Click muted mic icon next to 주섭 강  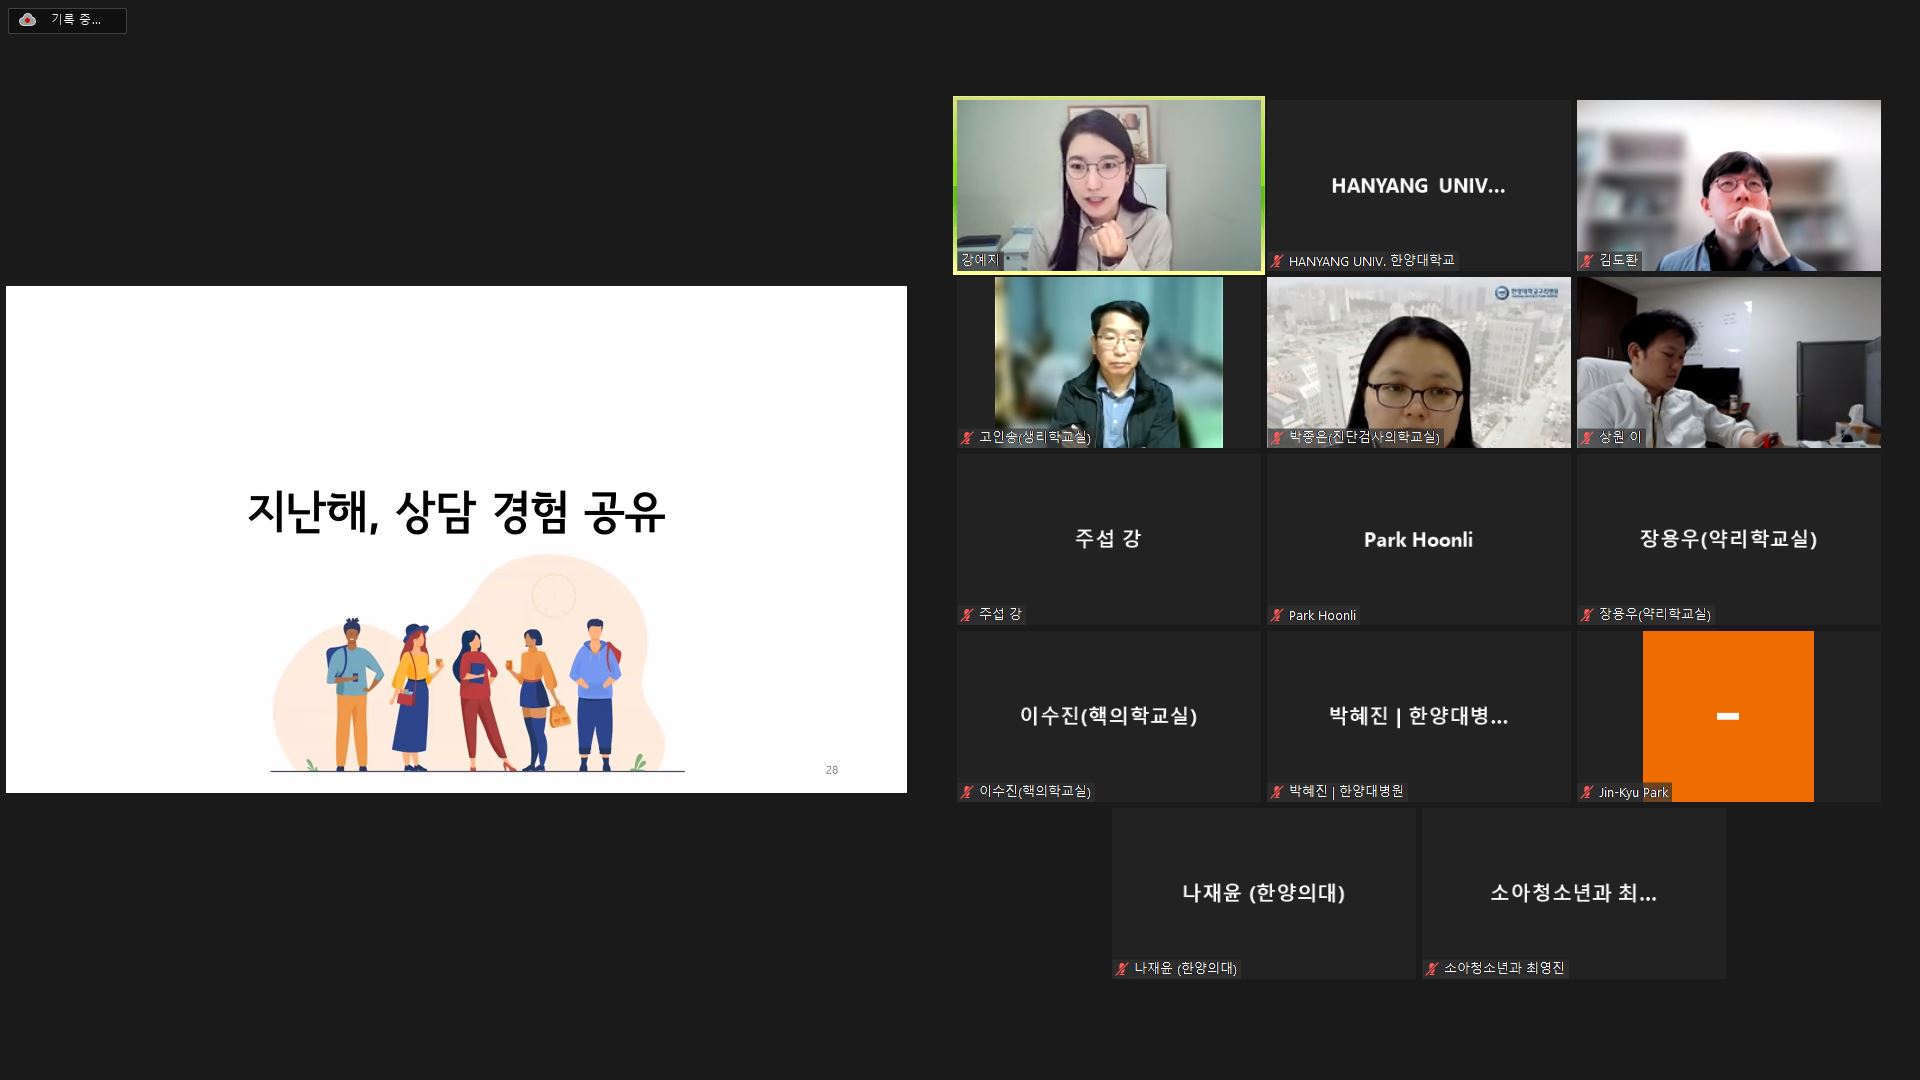tap(967, 615)
